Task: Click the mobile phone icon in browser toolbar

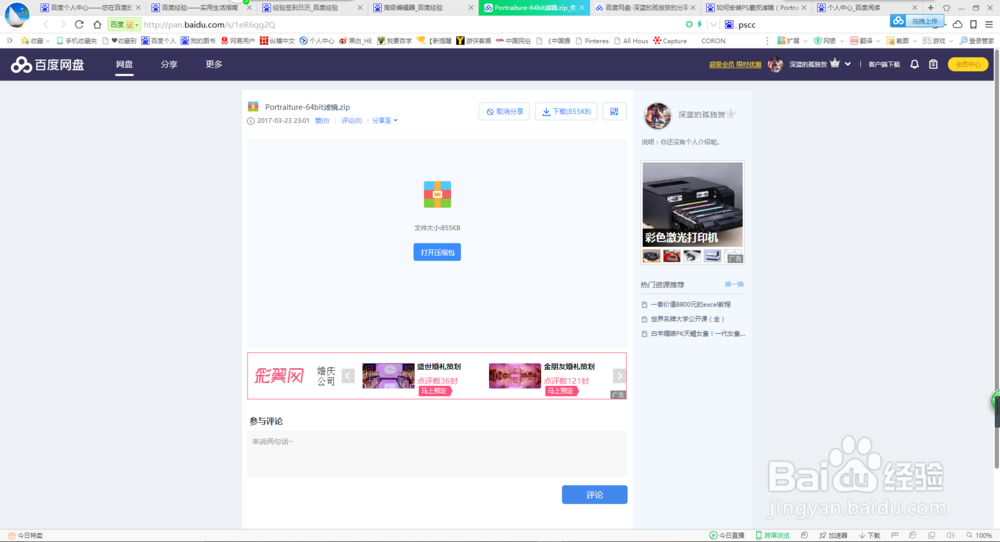Action: (973, 24)
